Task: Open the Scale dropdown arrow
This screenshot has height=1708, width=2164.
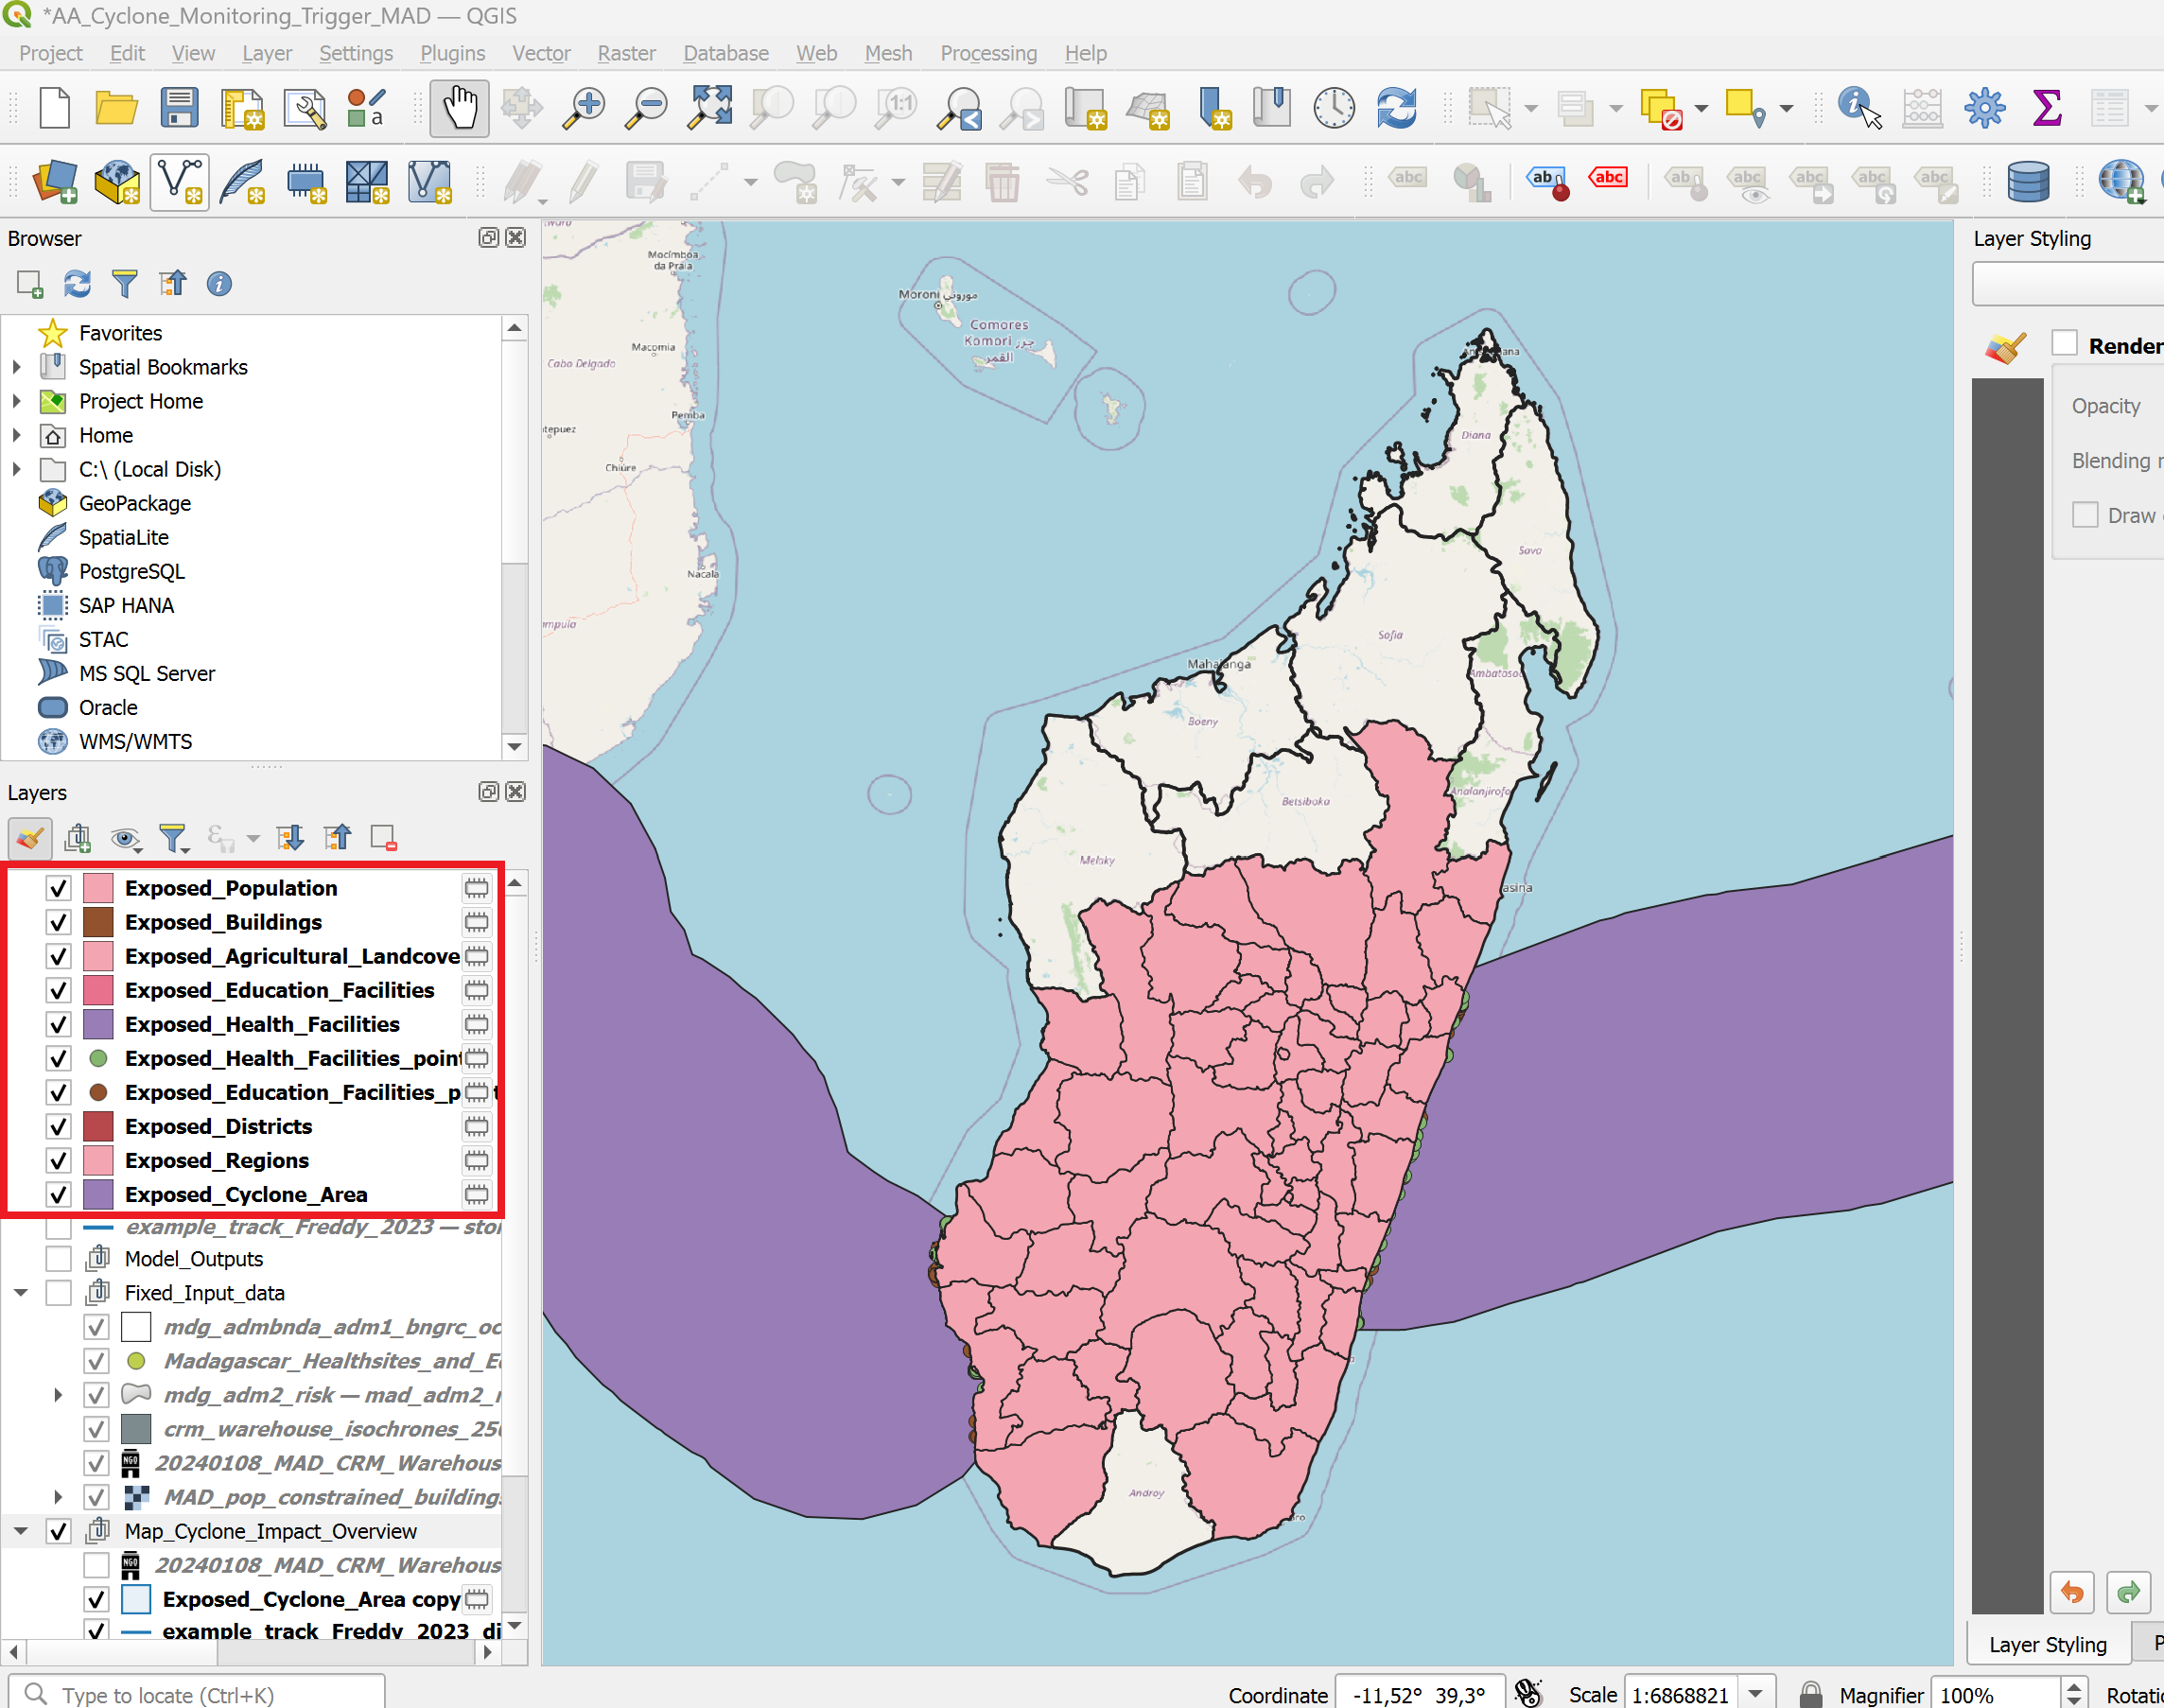Action: [1756, 1694]
